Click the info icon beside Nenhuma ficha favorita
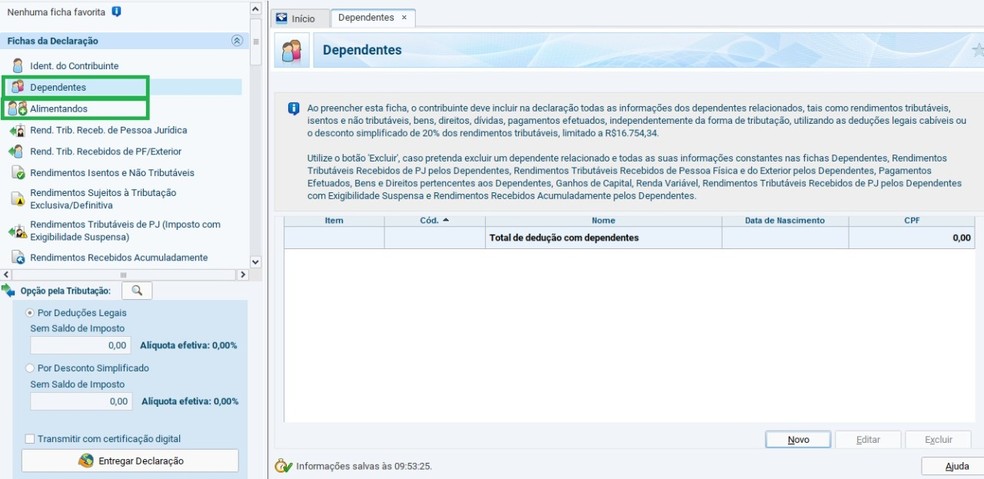 coord(116,12)
